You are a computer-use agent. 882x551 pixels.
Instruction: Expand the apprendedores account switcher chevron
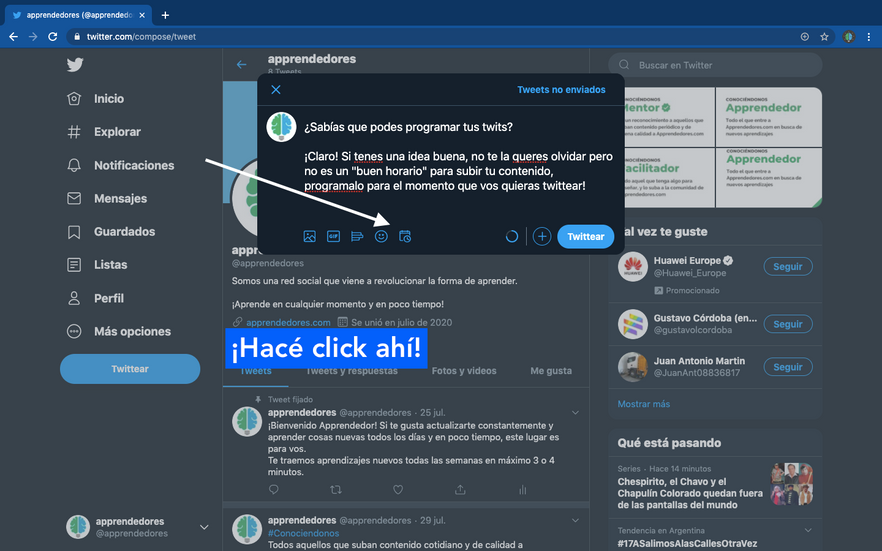(x=204, y=527)
